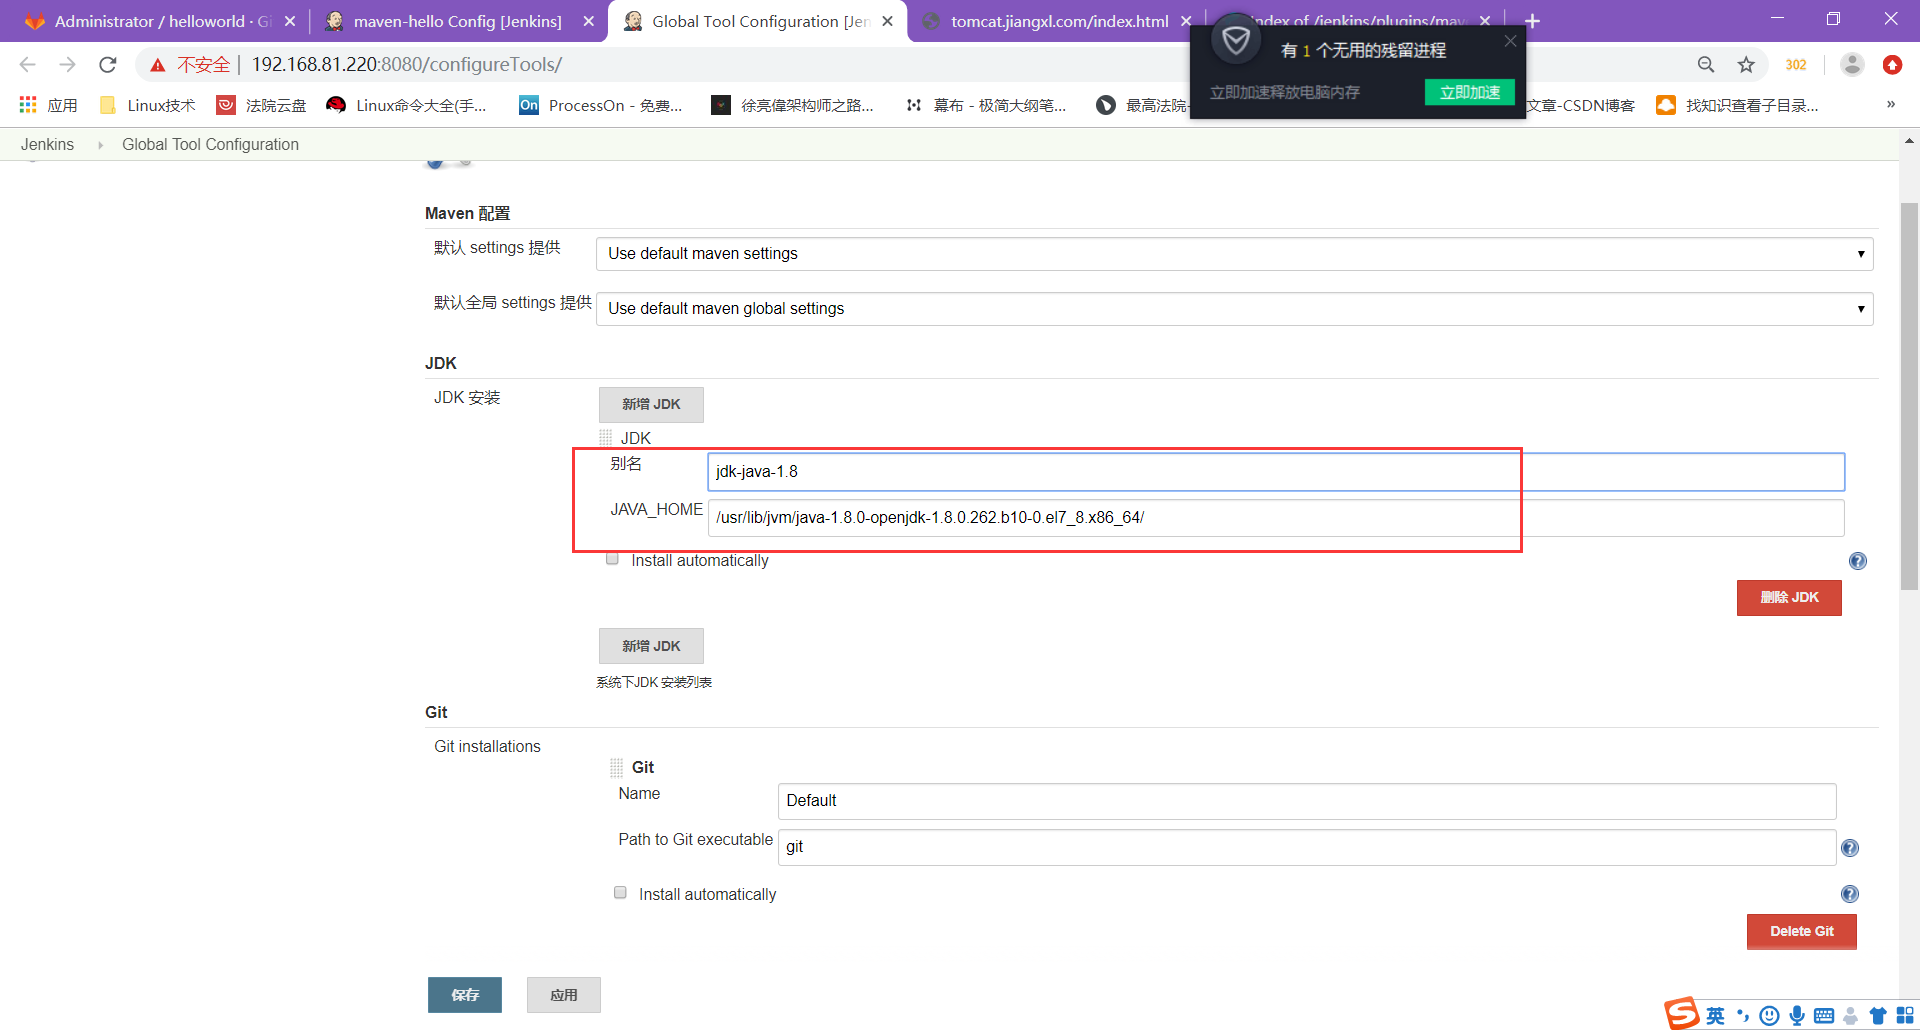Open a new browser tab with plus icon
1920x1030 pixels.
(1532, 21)
